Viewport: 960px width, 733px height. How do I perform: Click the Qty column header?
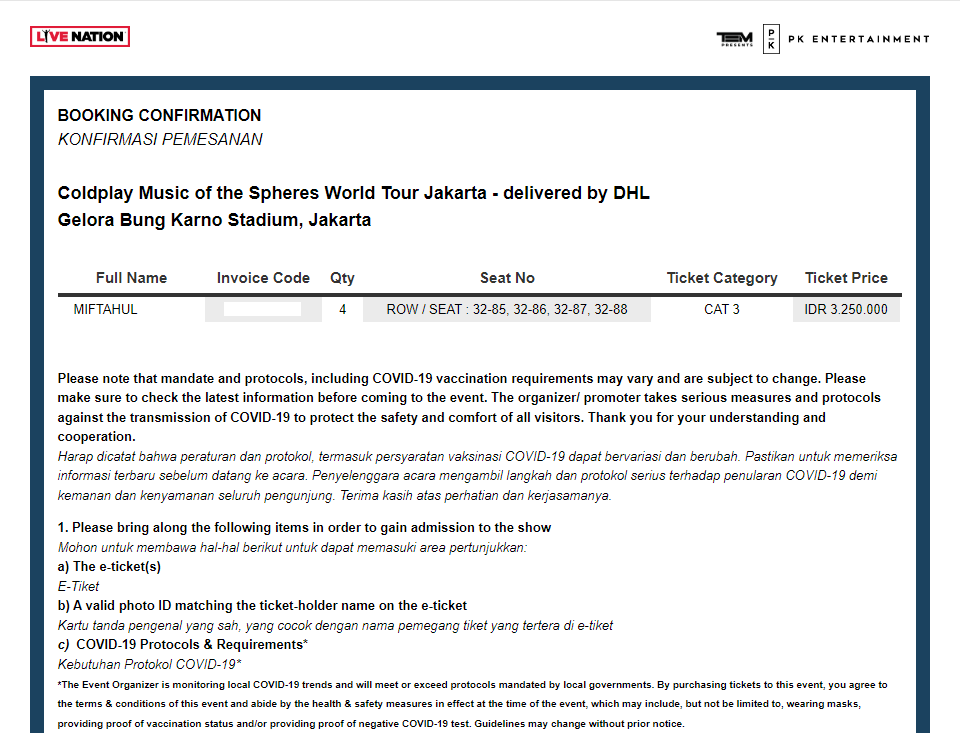(342, 279)
